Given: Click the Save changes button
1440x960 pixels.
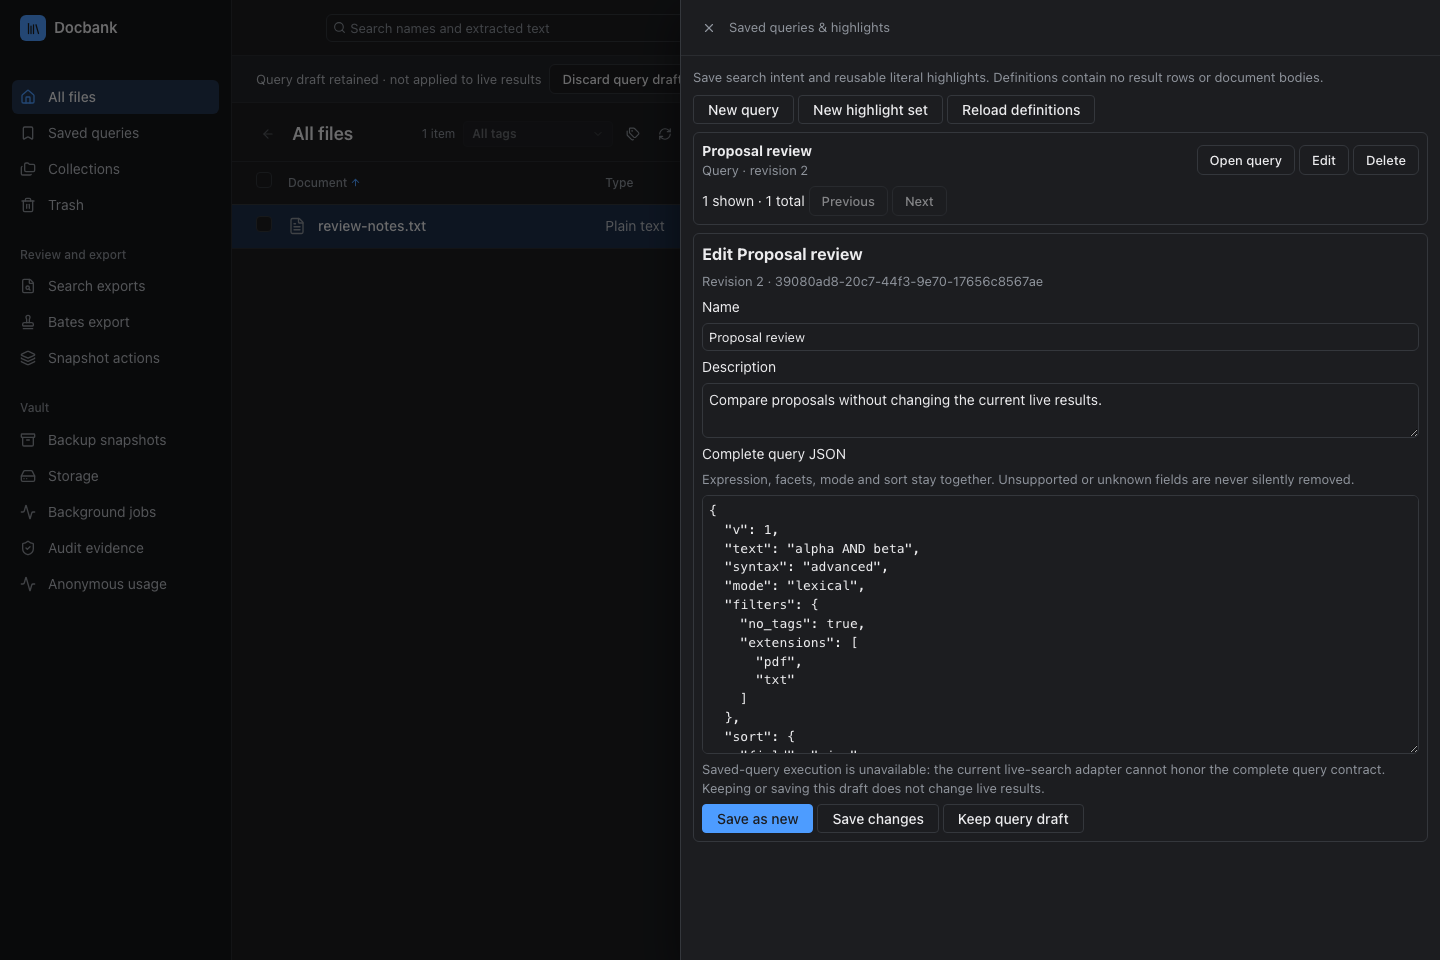Looking at the screenshot, I should pos(878,819).
